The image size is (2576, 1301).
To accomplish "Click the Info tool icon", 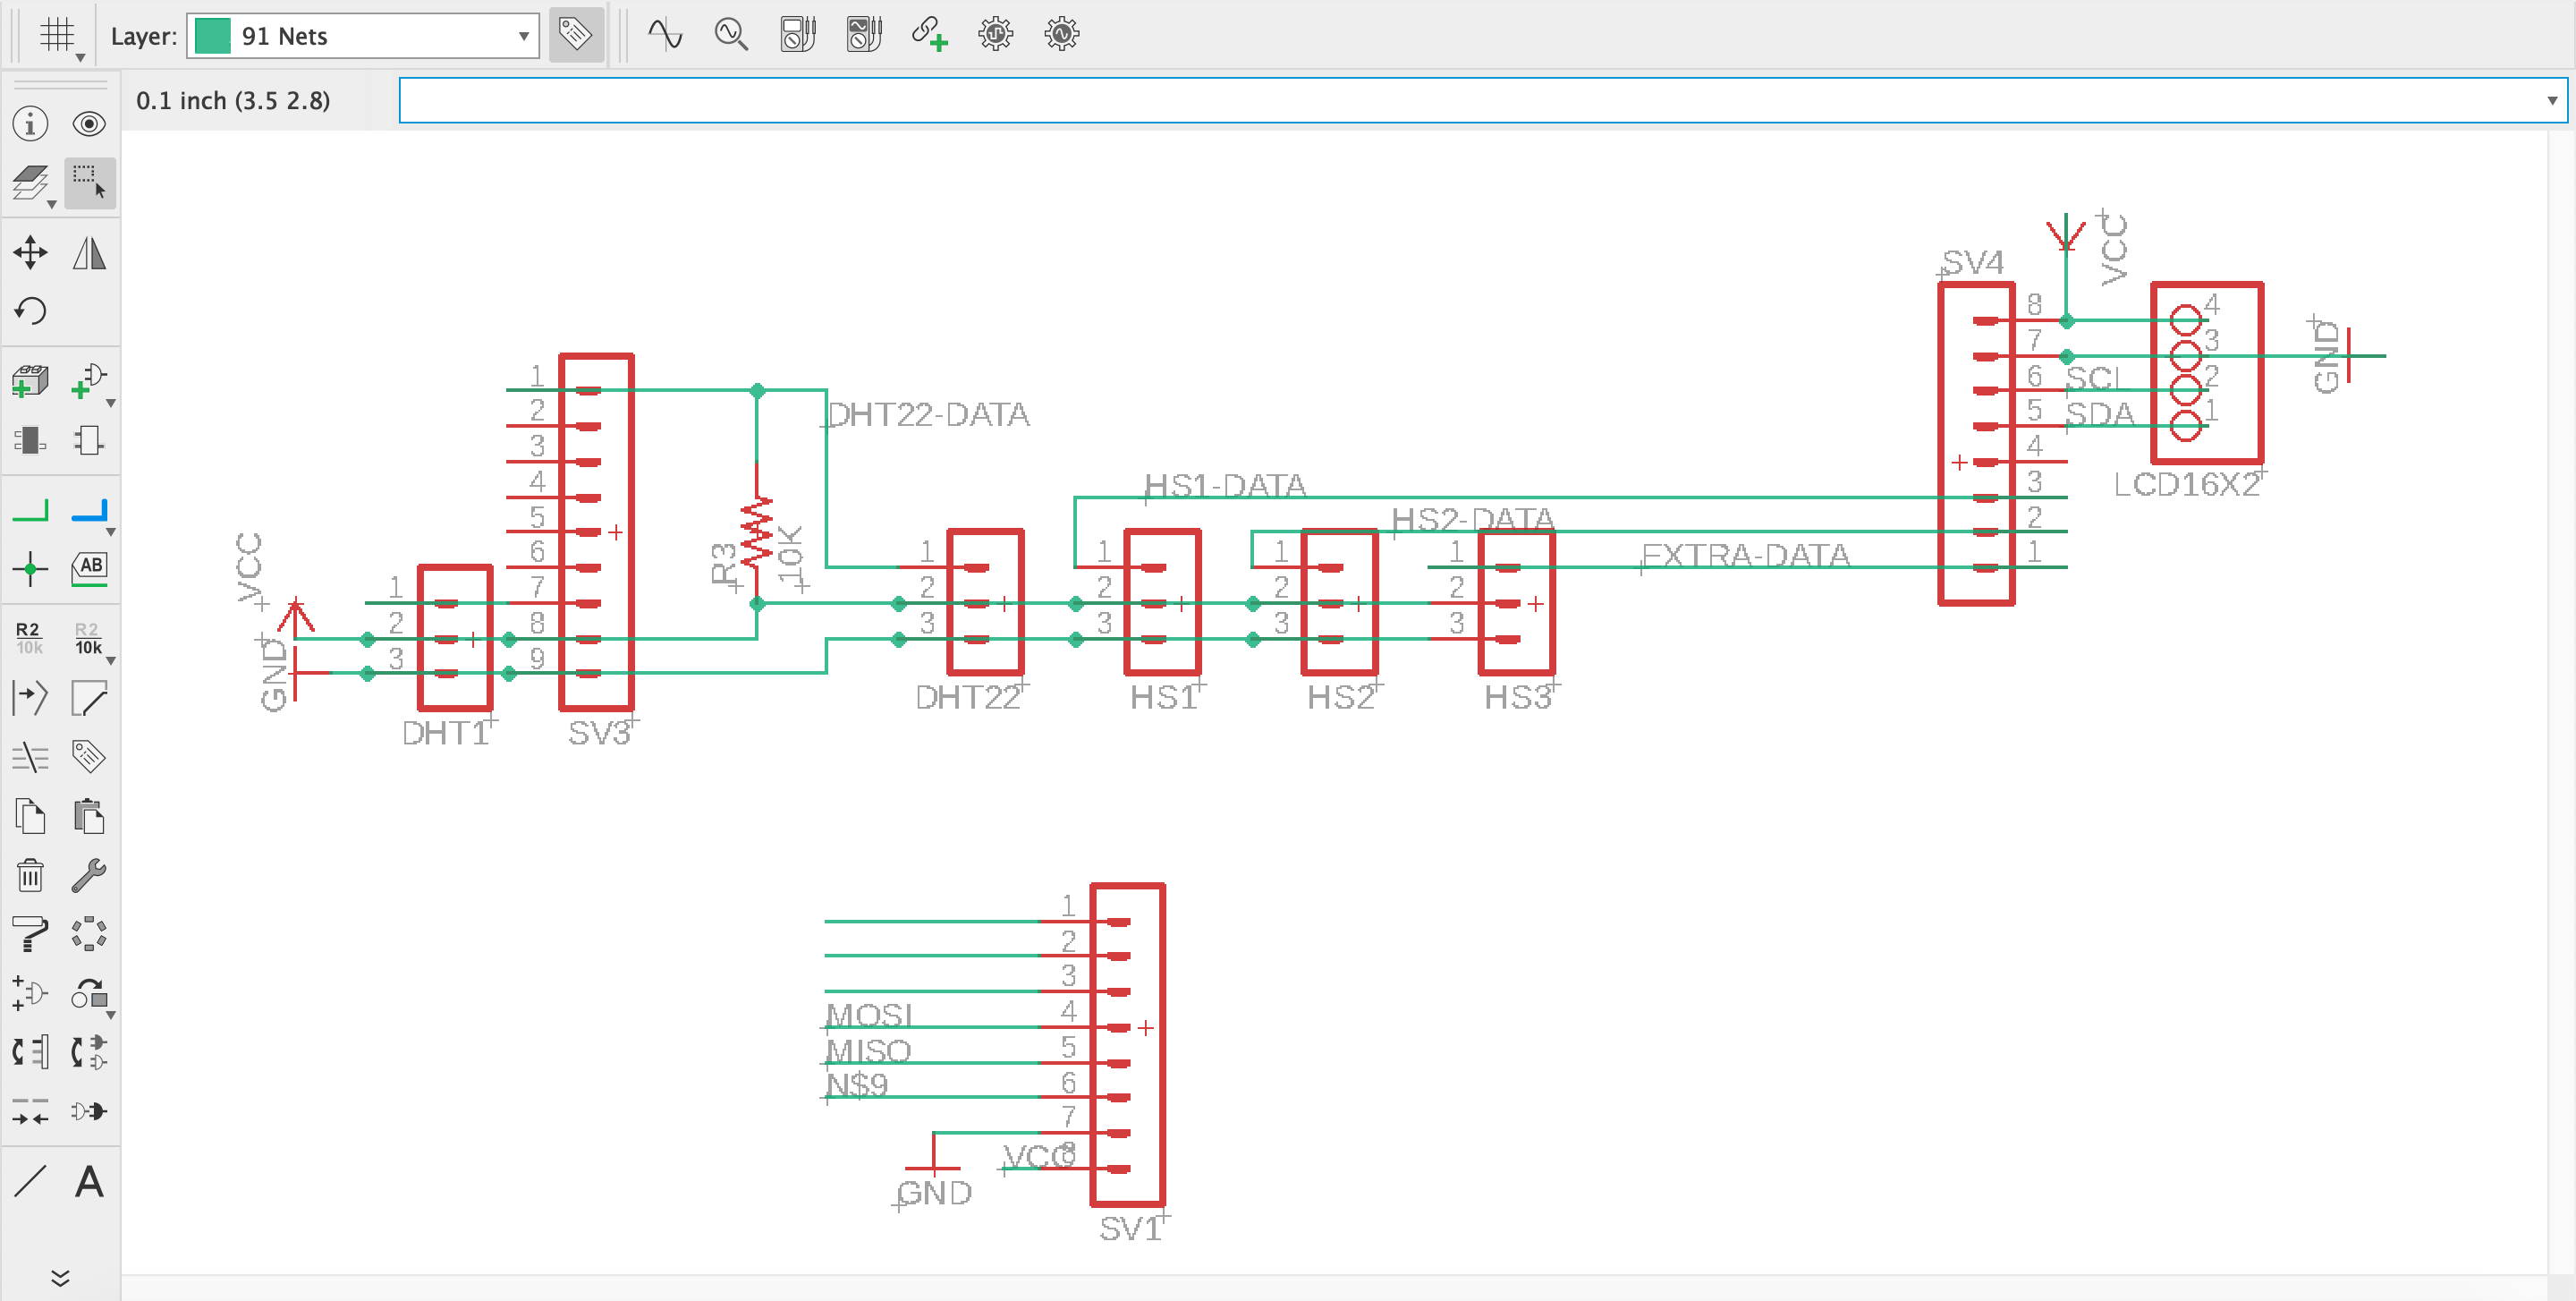I will click(x=30, y=124).
